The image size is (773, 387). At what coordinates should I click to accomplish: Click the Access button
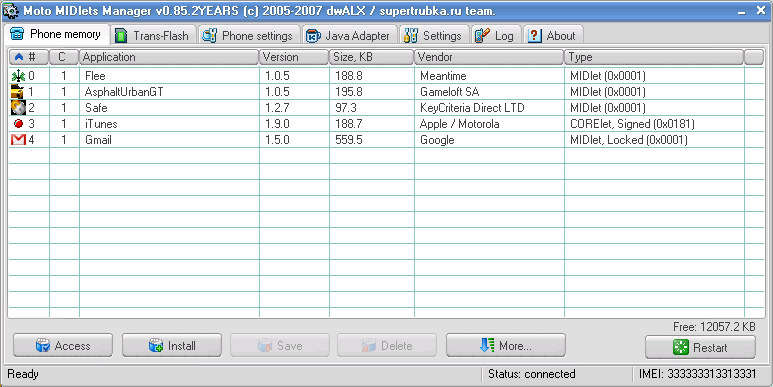point(63,346)
